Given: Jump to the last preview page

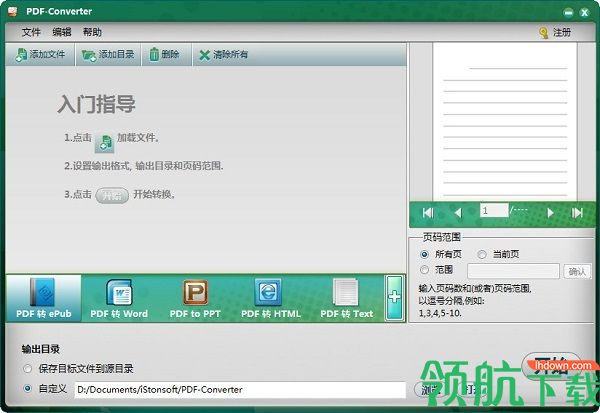Looking at the screenshot, I should click(x=577, y=212).
